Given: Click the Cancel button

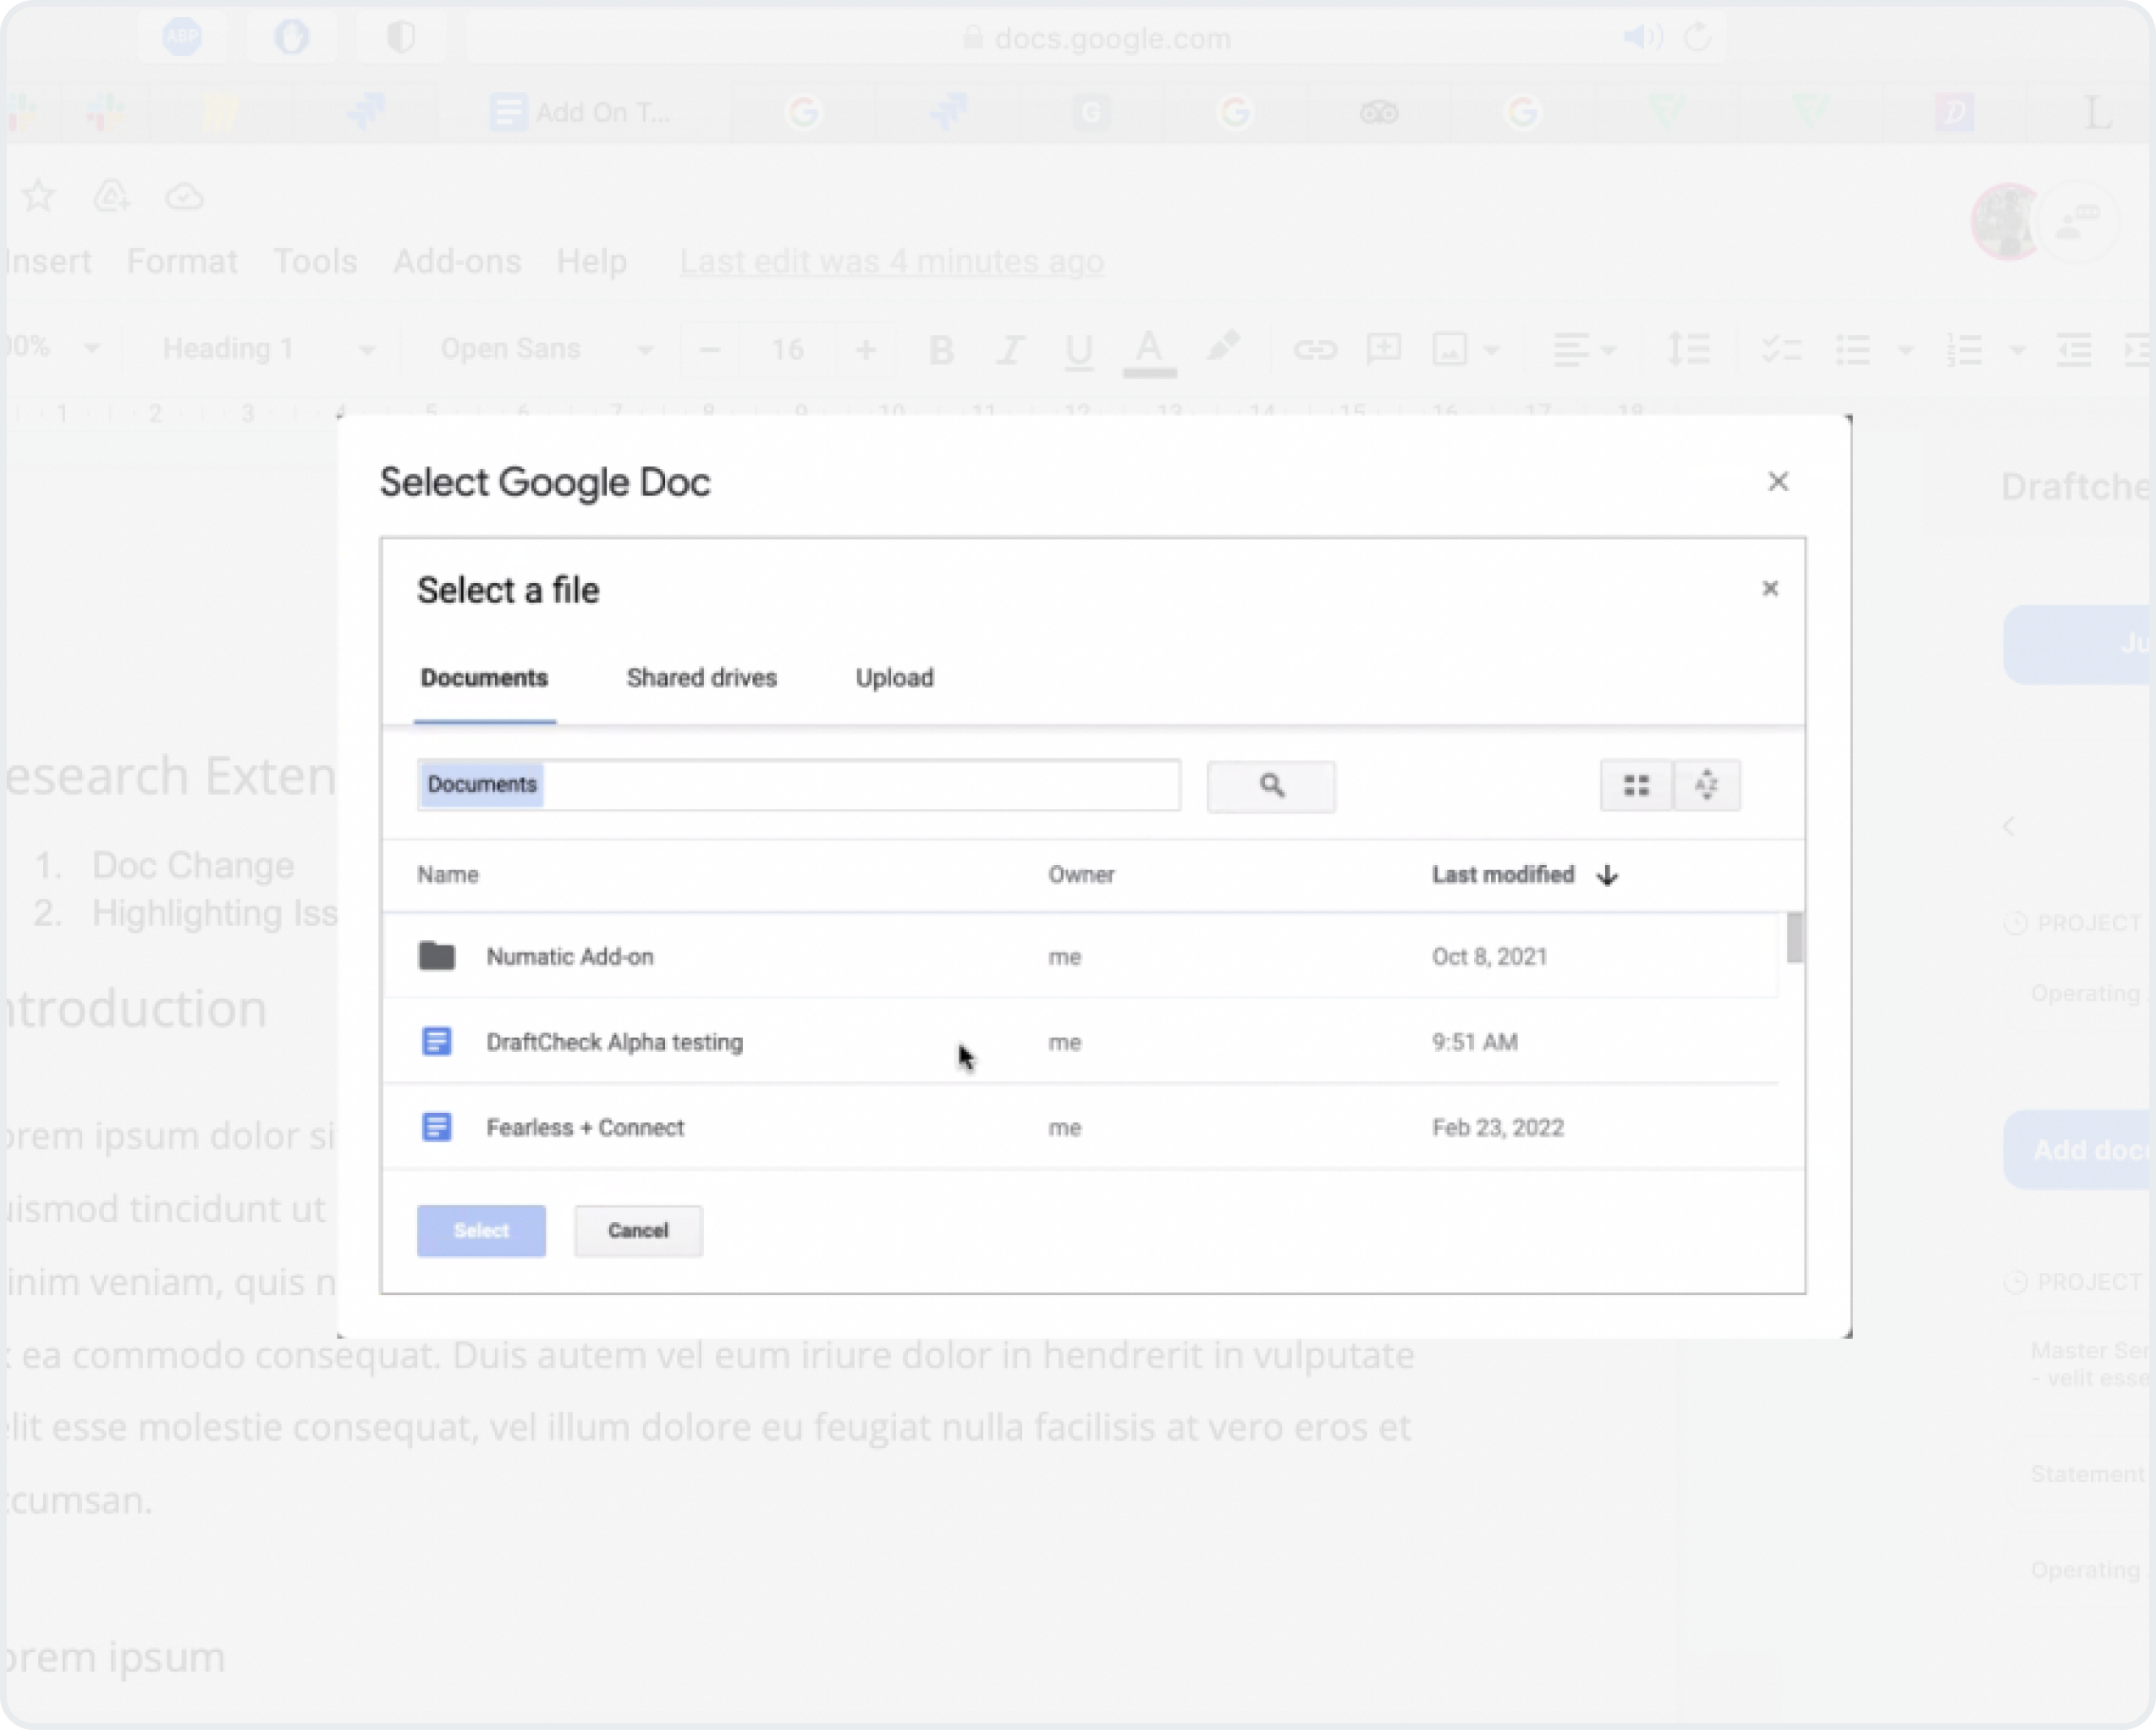Looking at the screenshot, I should coord(638,1231).
